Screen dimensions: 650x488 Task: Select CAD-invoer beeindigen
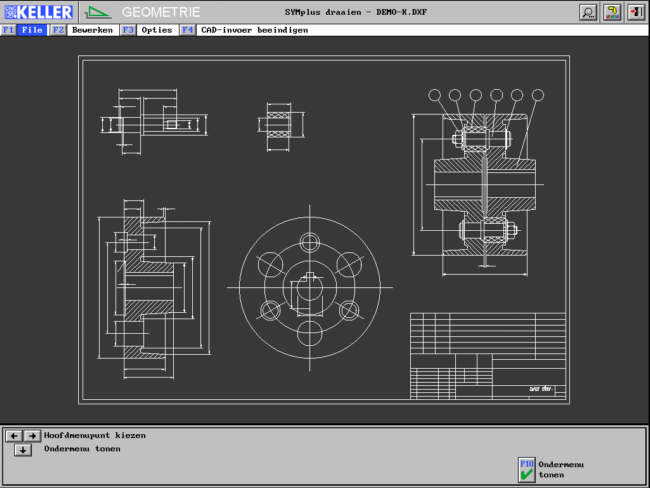[x=254, y=30]
